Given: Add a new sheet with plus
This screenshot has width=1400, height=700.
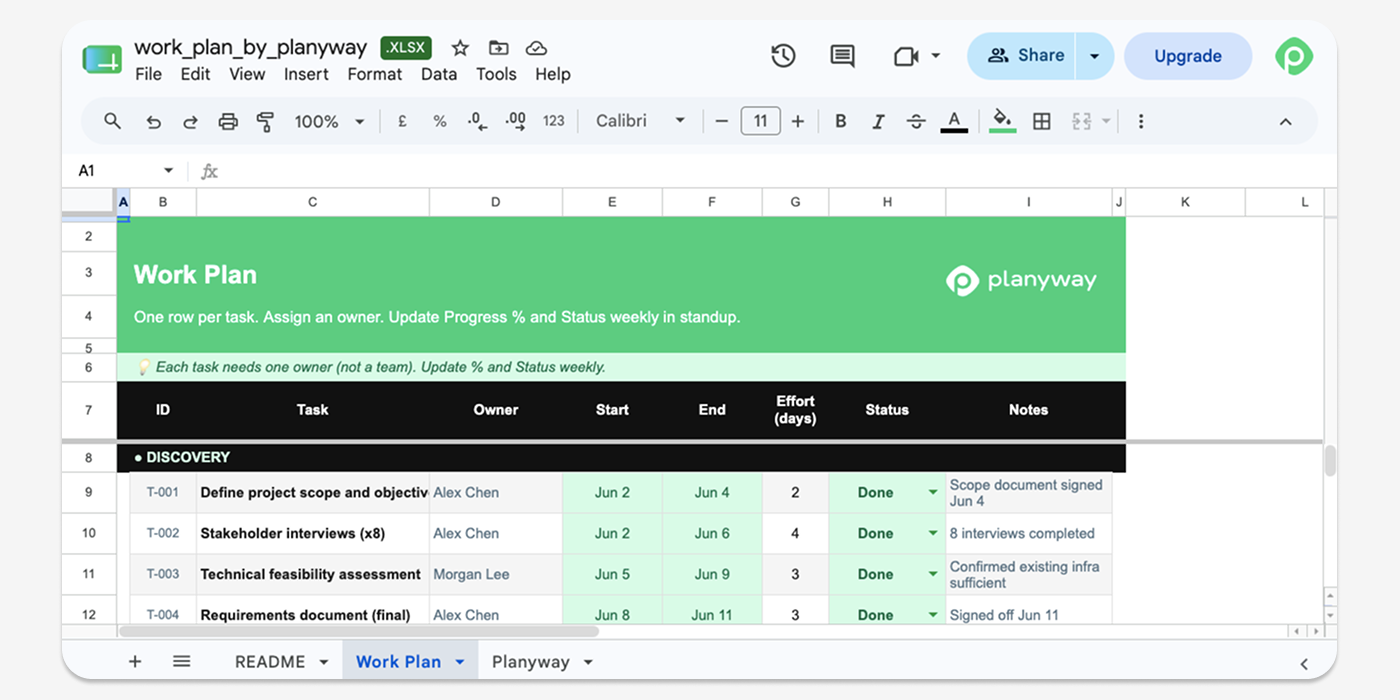Looking at the screenshot, I should click(x=135, y=661).
